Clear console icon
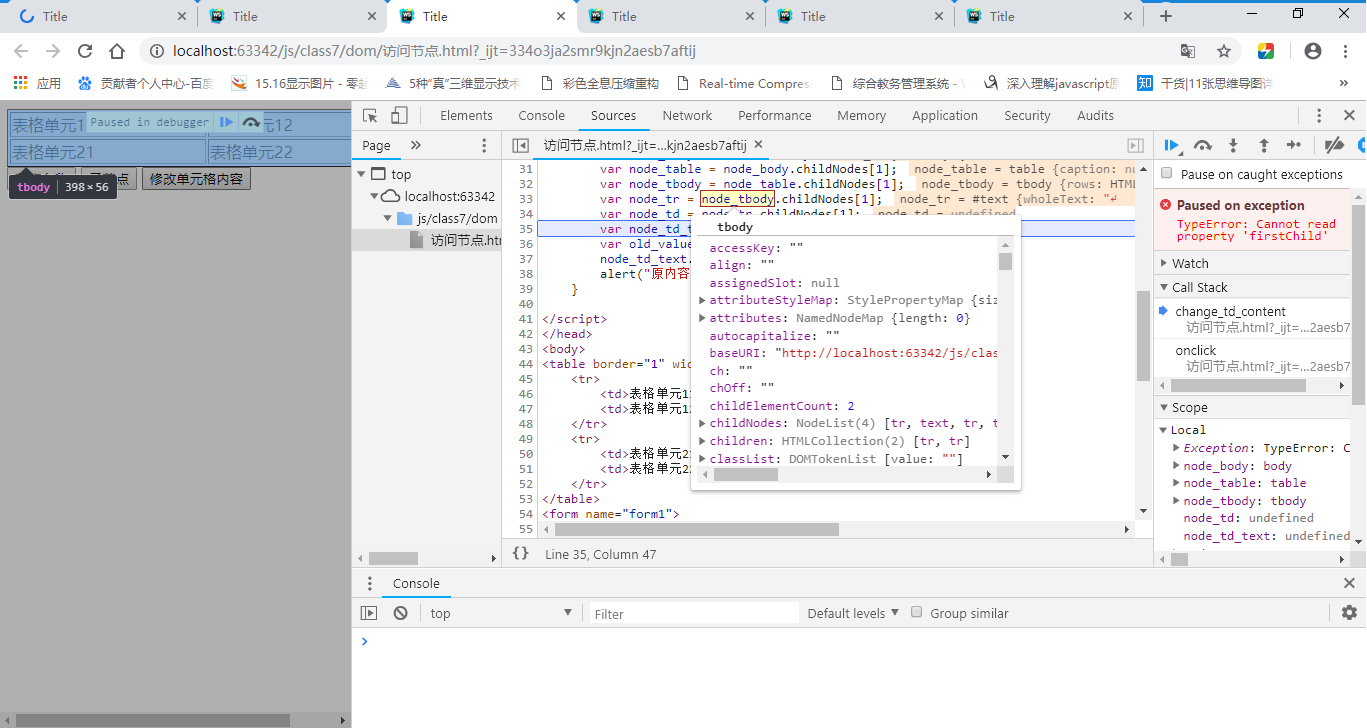 coord(400,613)
